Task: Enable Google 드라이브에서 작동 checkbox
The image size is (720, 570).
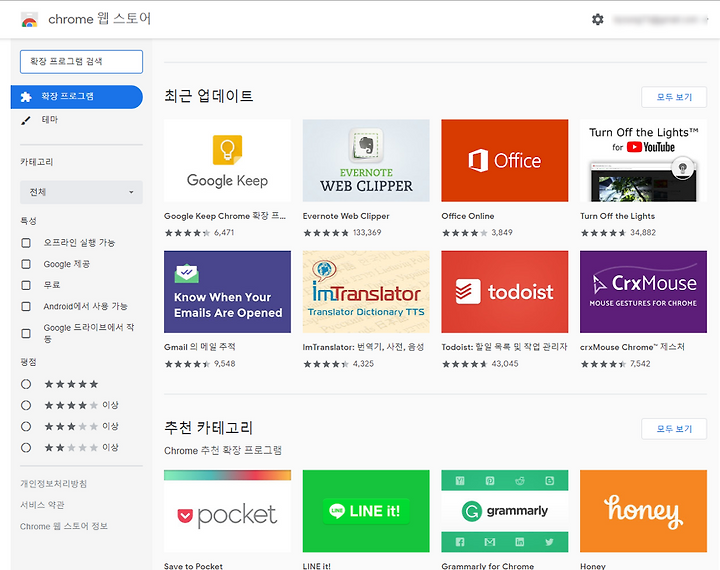Action: pos(26,333)
